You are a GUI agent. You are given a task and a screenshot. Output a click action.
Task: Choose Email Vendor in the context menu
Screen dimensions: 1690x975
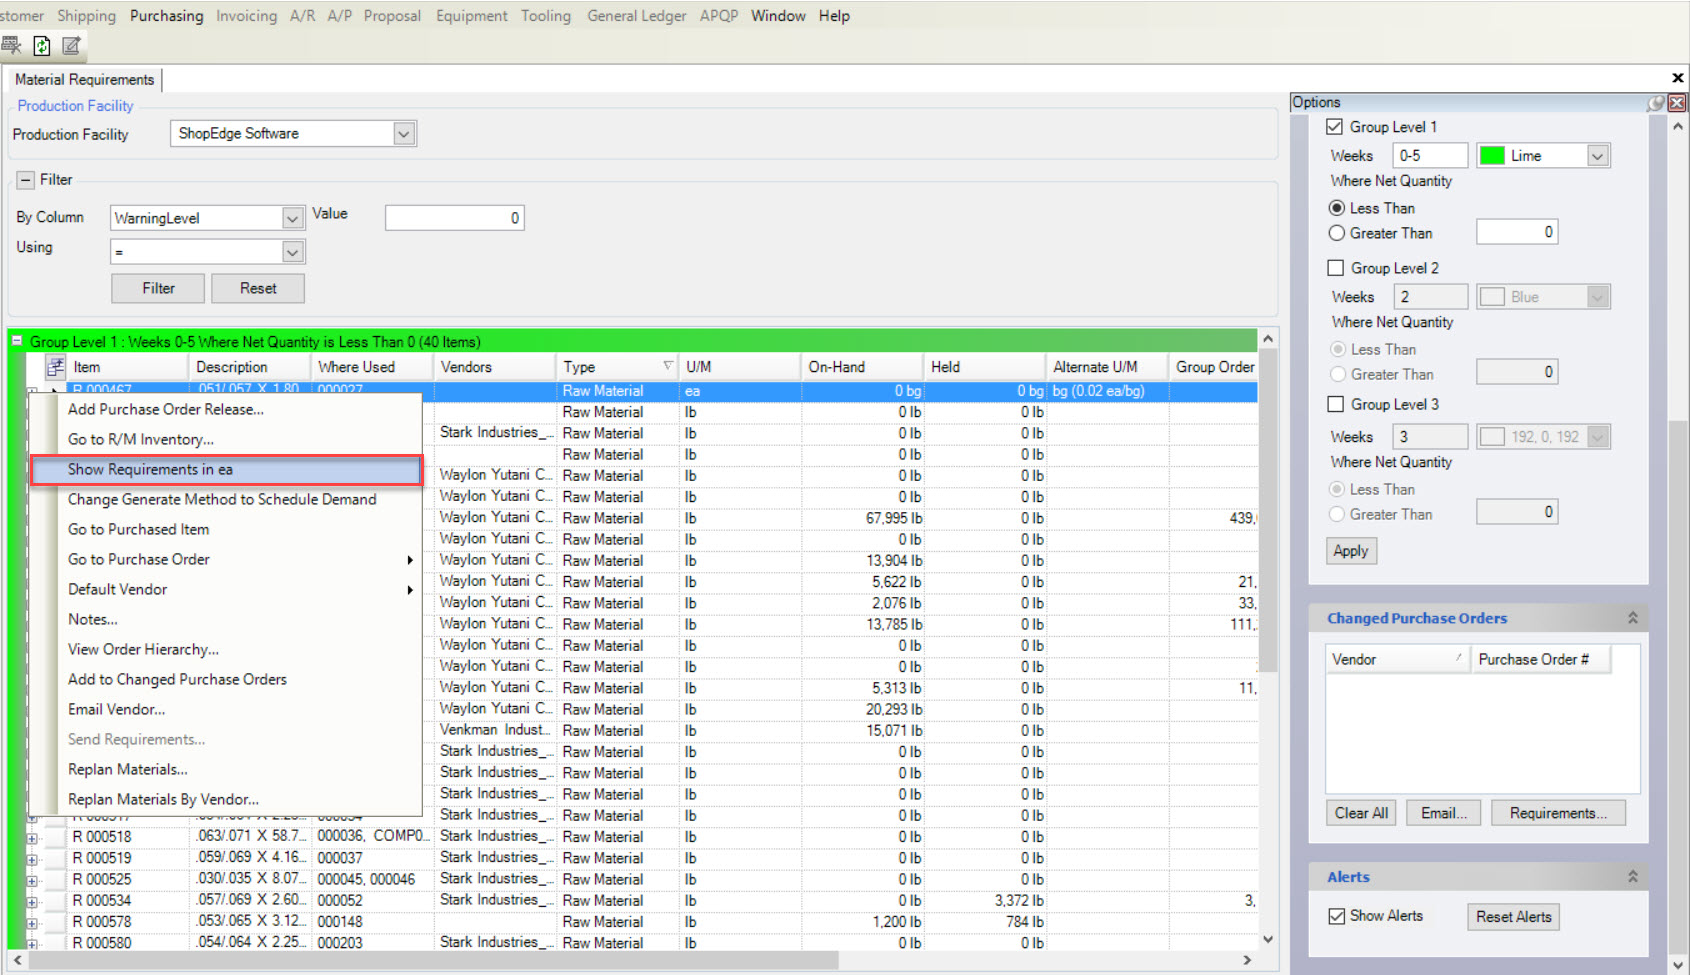[x=226, y=709]
